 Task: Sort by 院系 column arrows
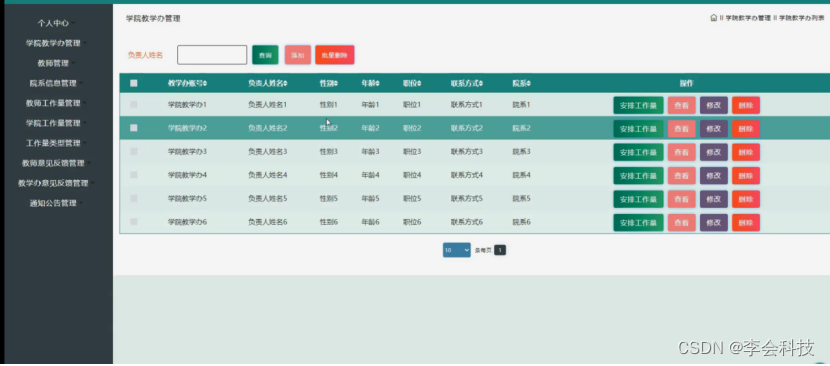(x=529, y=84)
